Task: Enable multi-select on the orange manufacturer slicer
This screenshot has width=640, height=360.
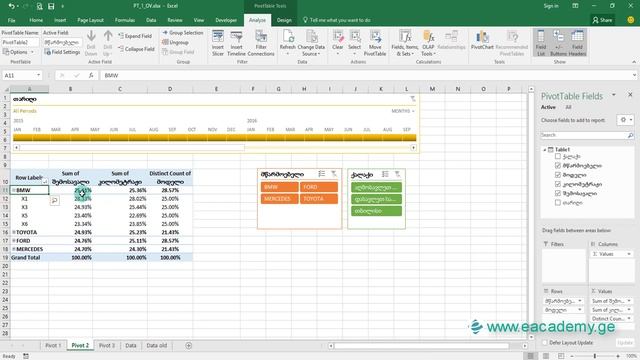Action: tap(322, 174)
